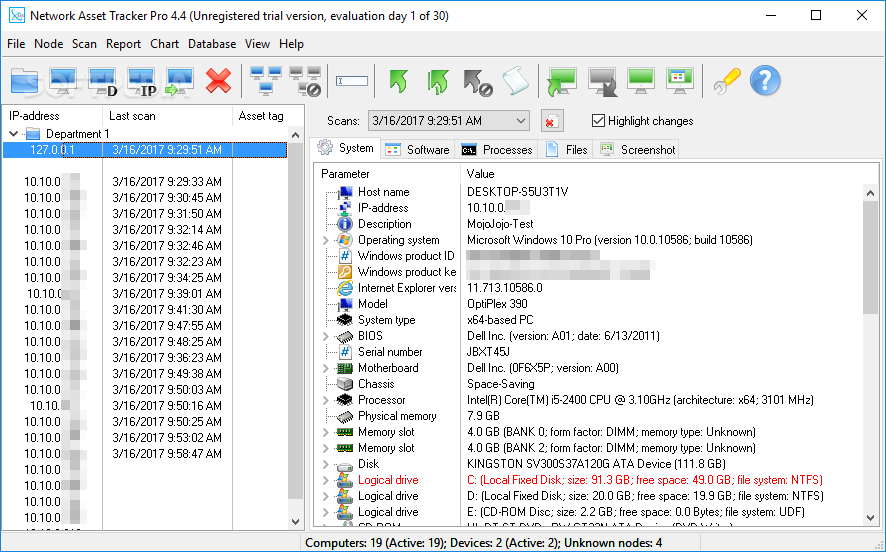Click the Department 1 folder icon
Screen dimensions: 886x552
point(34,134)
